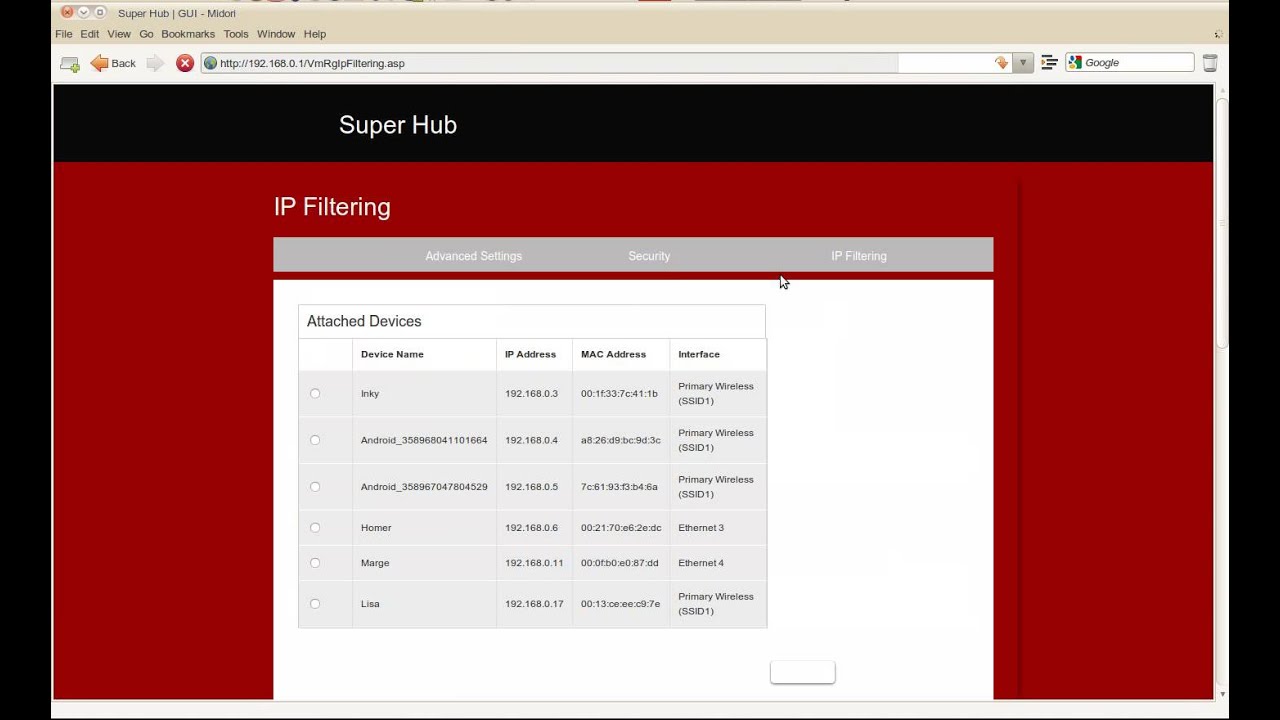Image resolution: width=1280 pixels, height=720 pixels.
Task: Click device name Android_358968041101664
Action: tap(424, 440)
